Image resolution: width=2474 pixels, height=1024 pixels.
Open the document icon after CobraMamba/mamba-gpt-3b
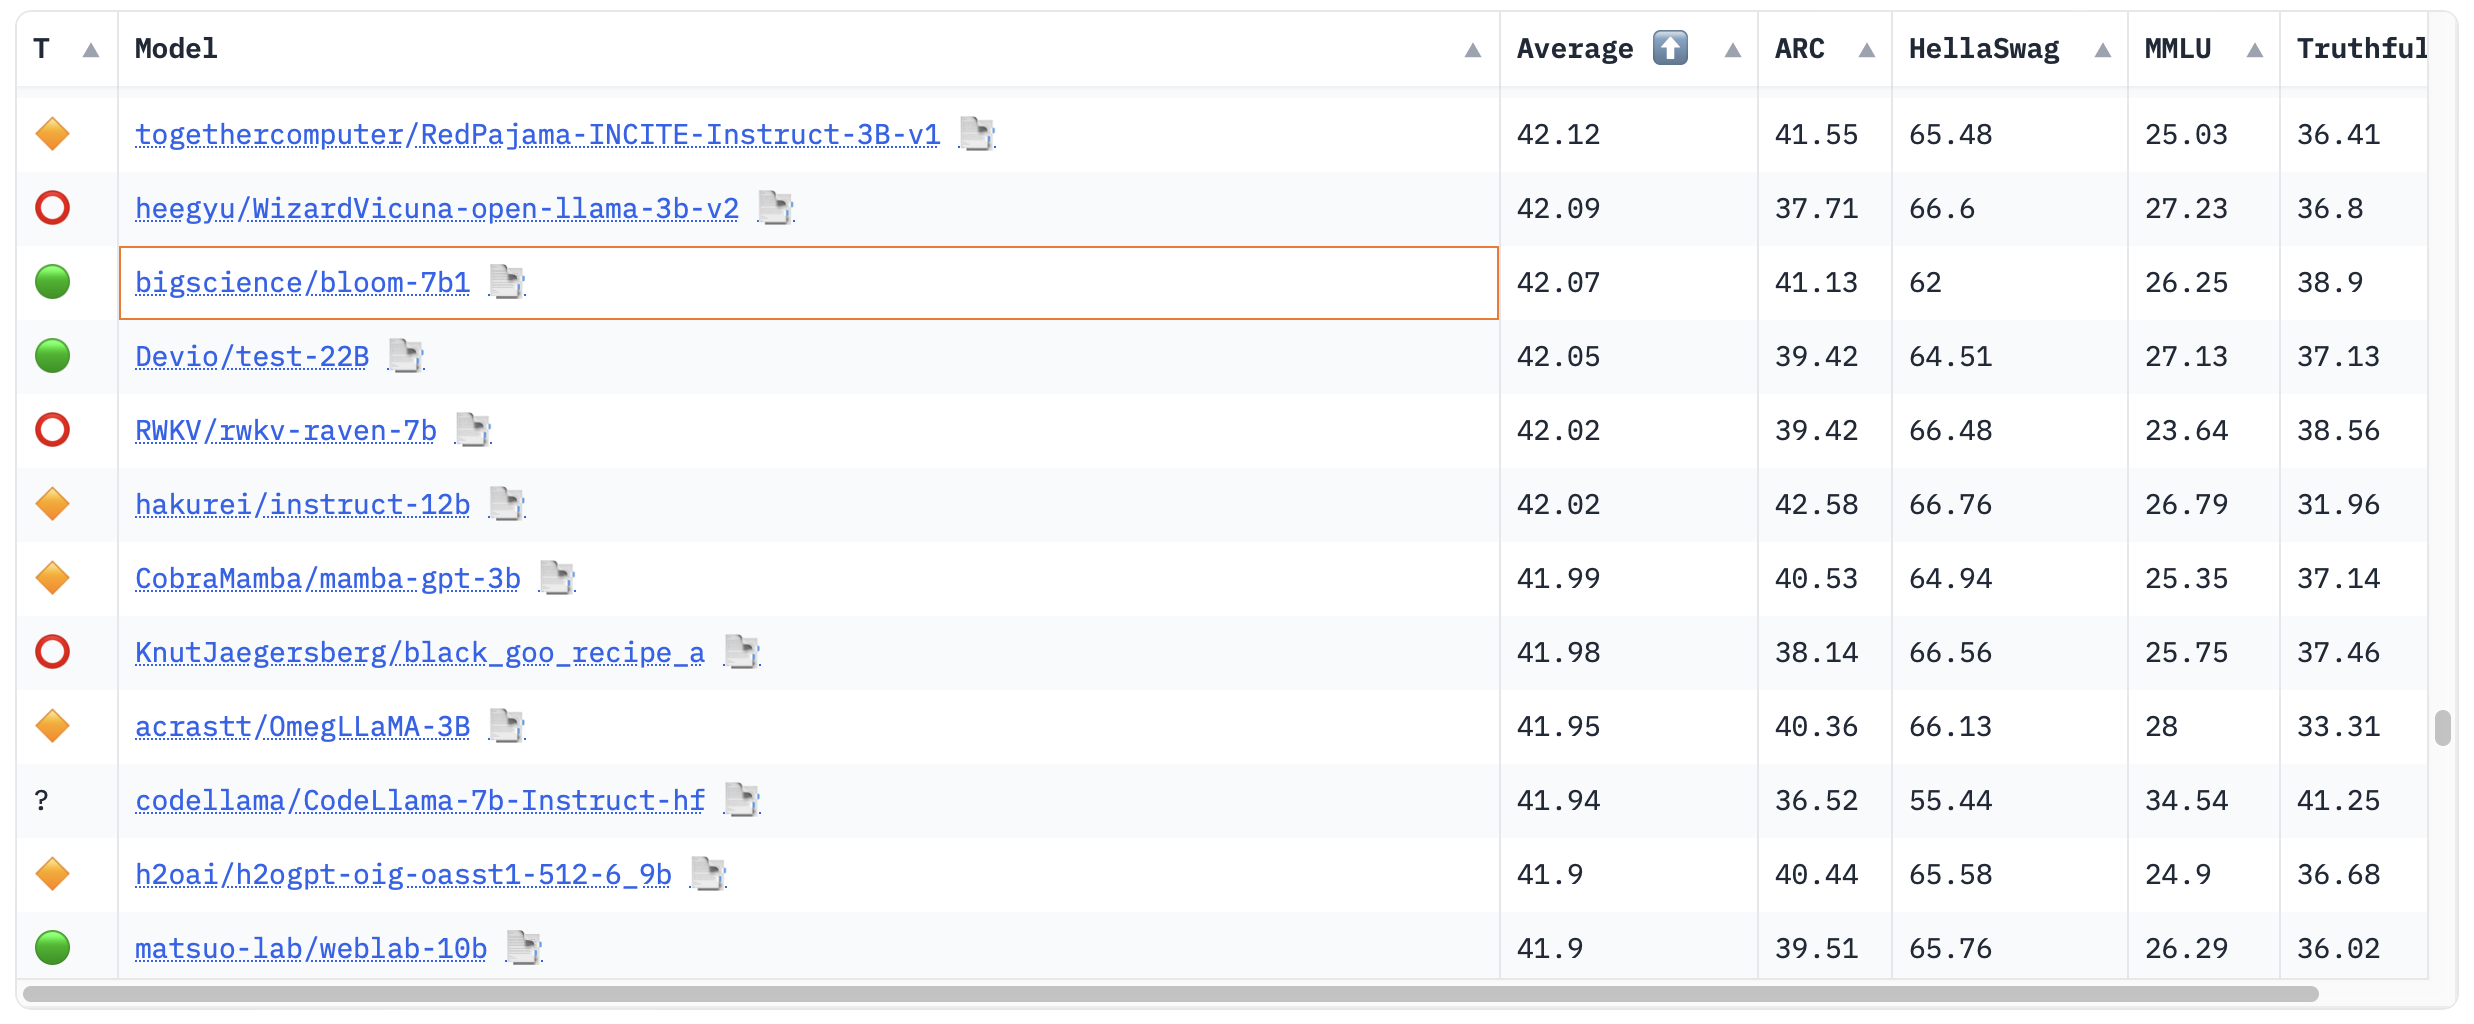tap(556, 578)
